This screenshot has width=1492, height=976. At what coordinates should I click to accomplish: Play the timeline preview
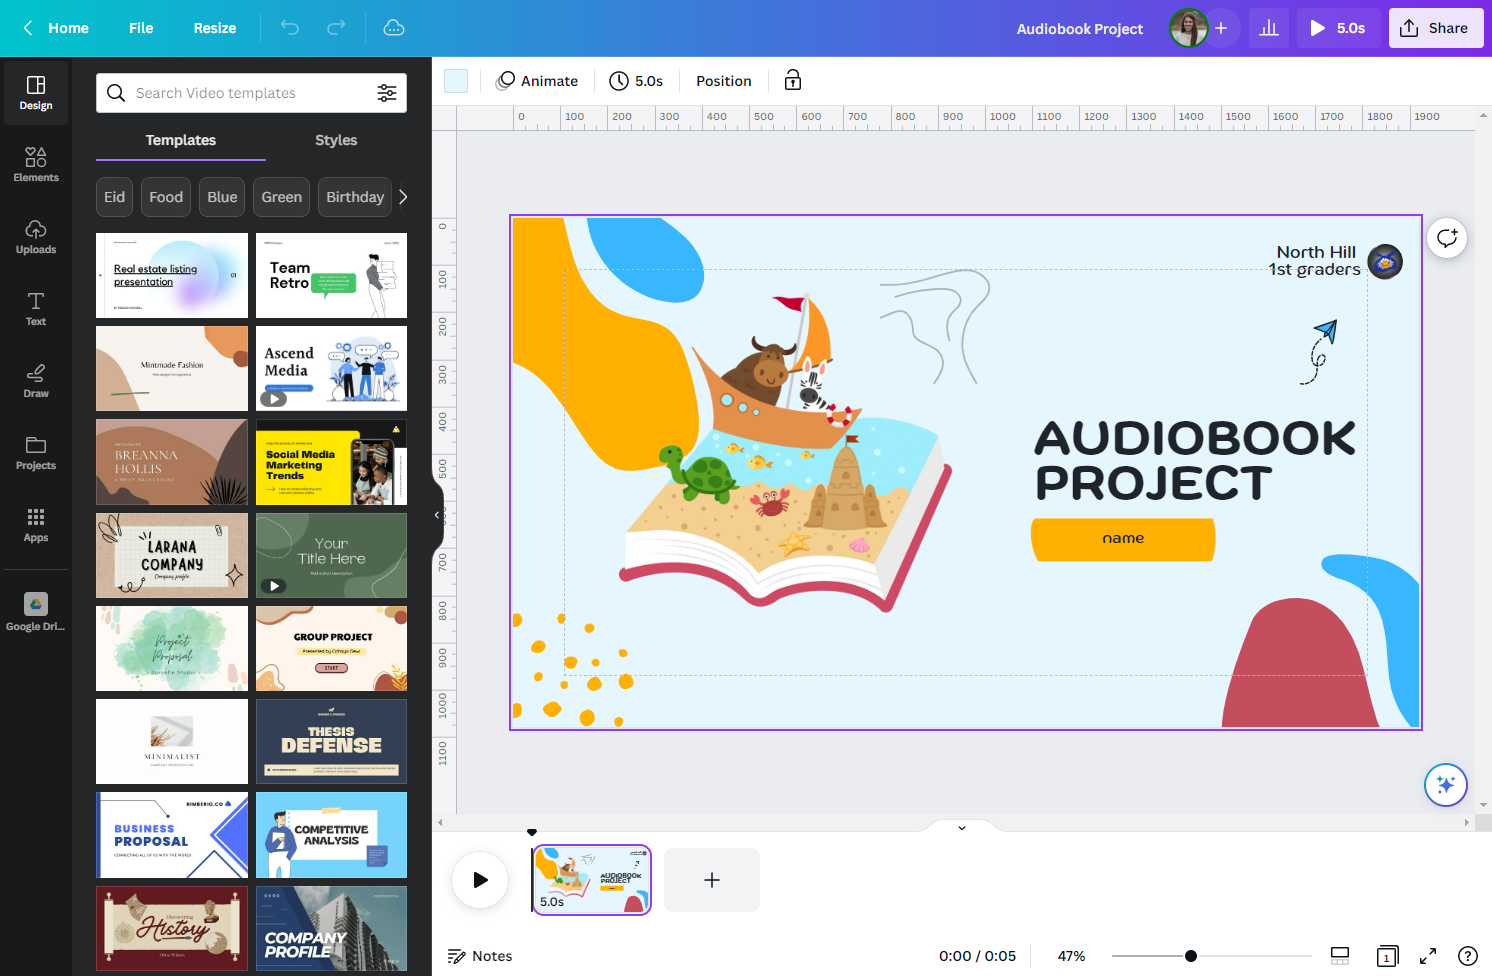pyautogui.click(x=480, y=880)
